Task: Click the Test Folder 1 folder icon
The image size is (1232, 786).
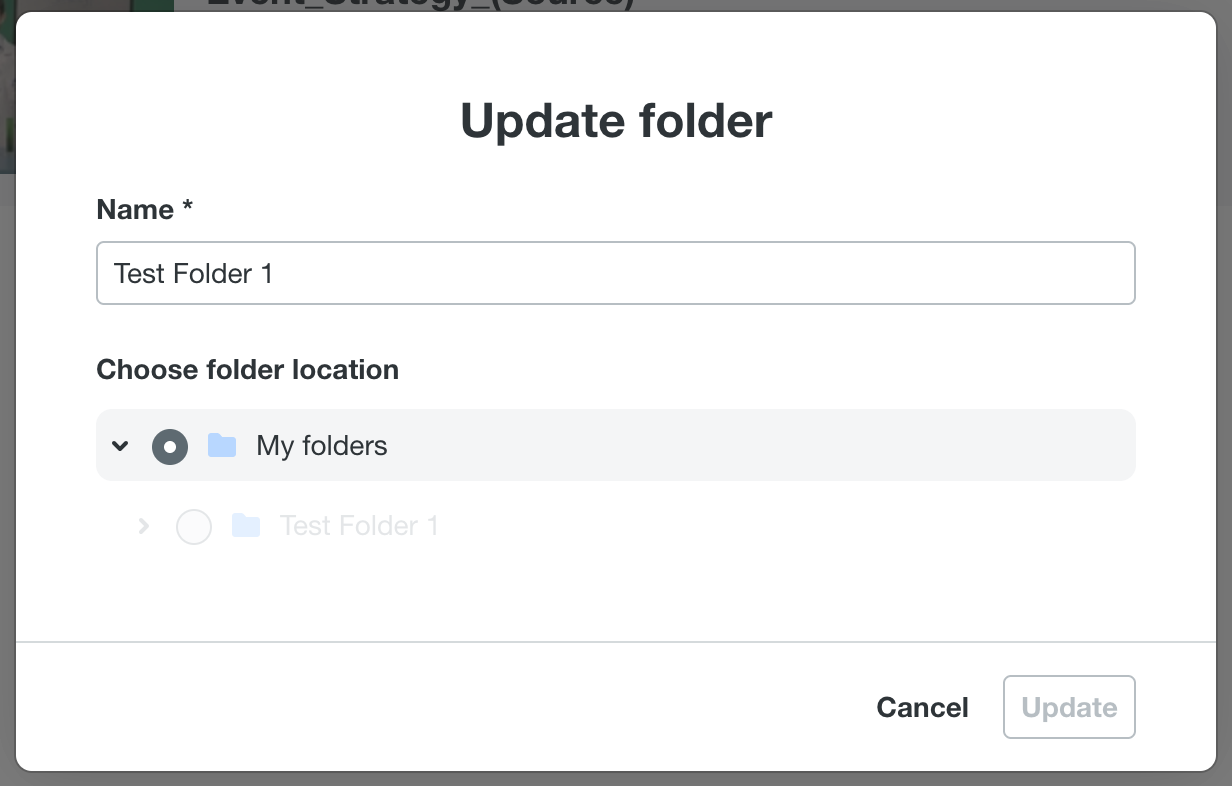Action: click(x=246, y=526)
